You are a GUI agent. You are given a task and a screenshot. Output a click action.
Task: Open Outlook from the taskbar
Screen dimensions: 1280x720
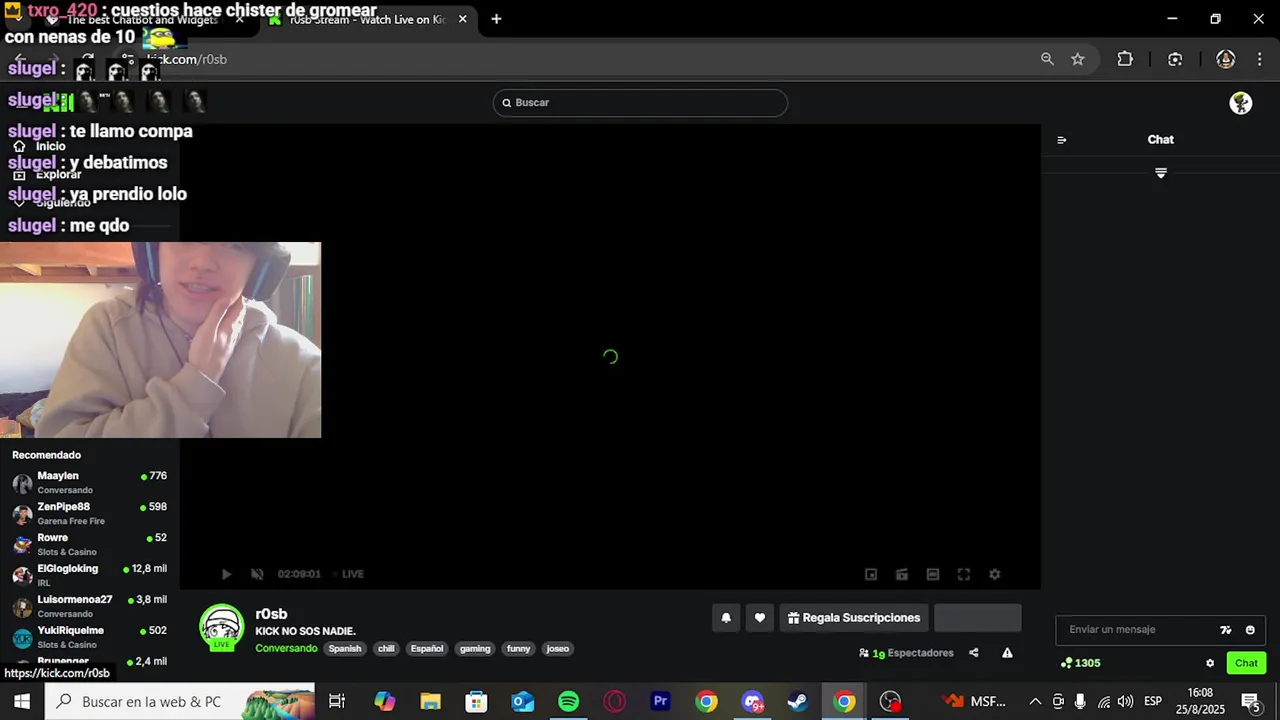click(x=522, y=702)
